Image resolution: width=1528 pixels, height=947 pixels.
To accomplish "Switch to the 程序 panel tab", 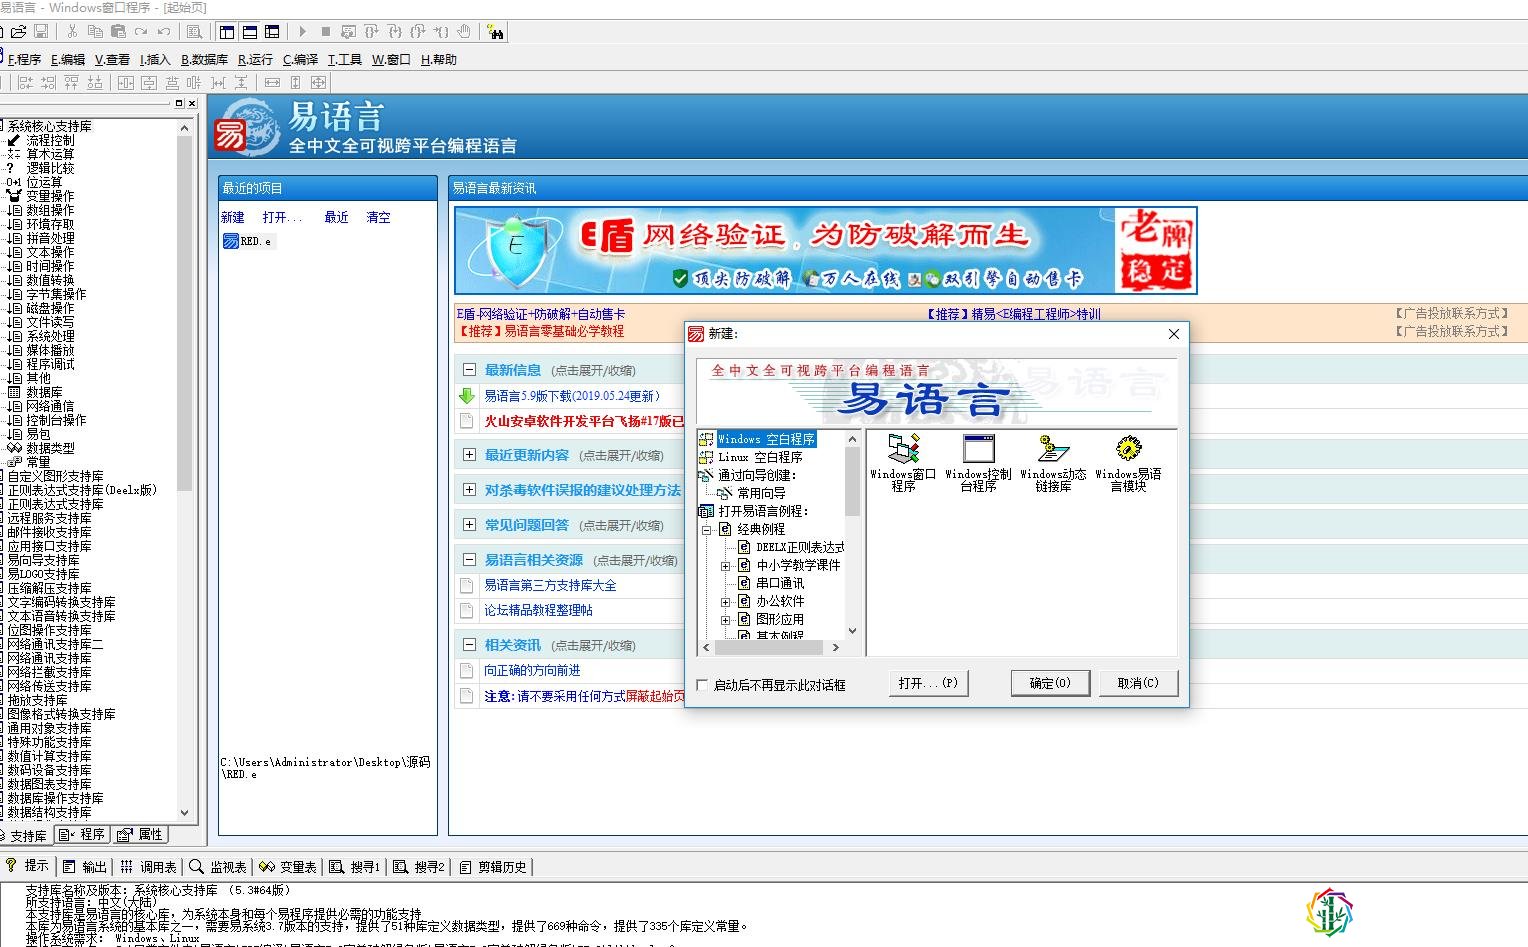I will click(82, 835).
